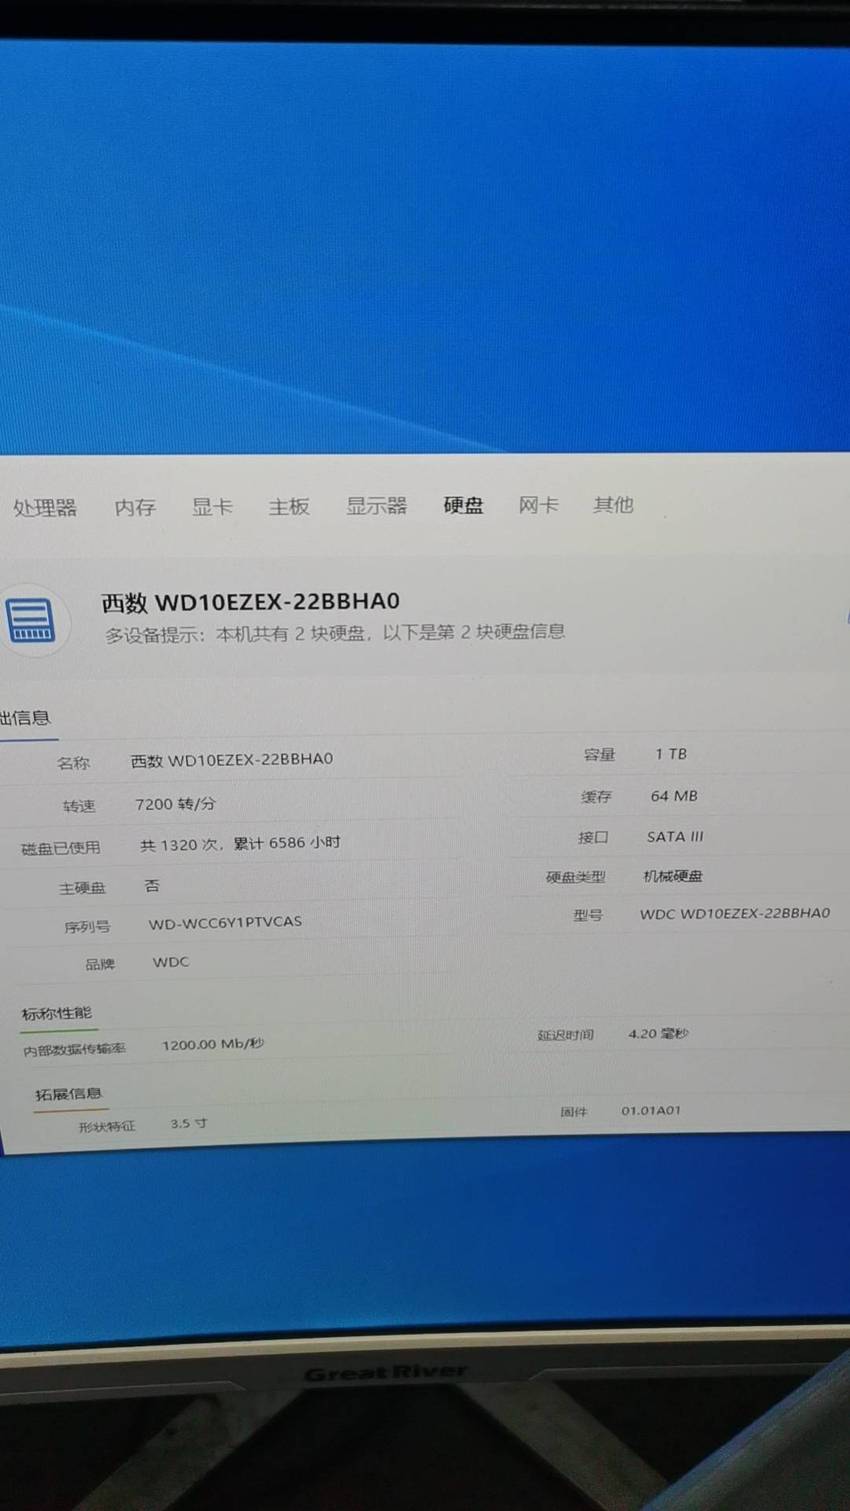Click the usage value 共 1320 次, 累计 6586 小时
Image resolution: width=850 pixels, height=1511 pixels.
[x=240, y=844]
